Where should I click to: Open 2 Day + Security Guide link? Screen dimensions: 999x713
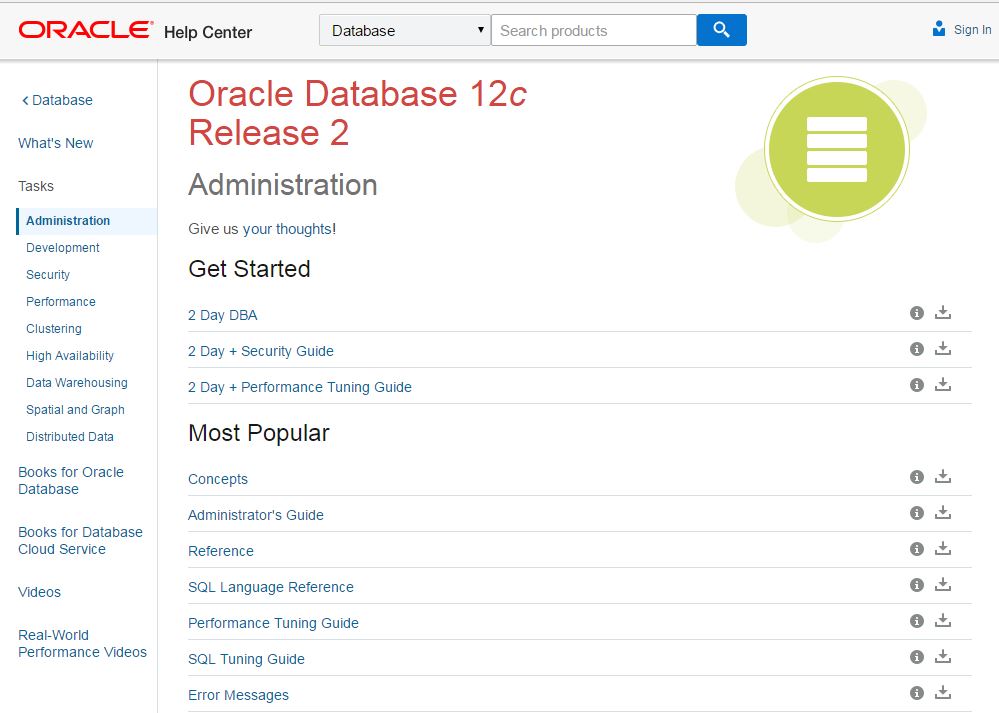click(261, 351)
